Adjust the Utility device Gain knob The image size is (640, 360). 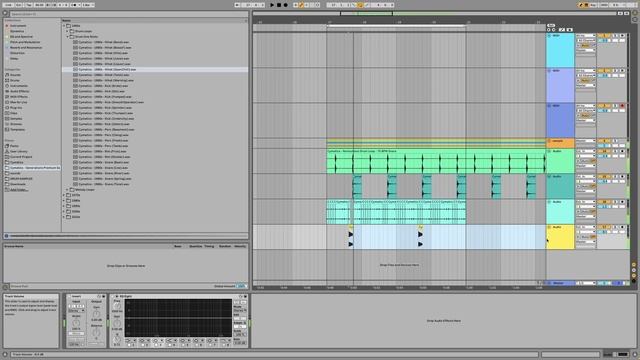(96, 314)
